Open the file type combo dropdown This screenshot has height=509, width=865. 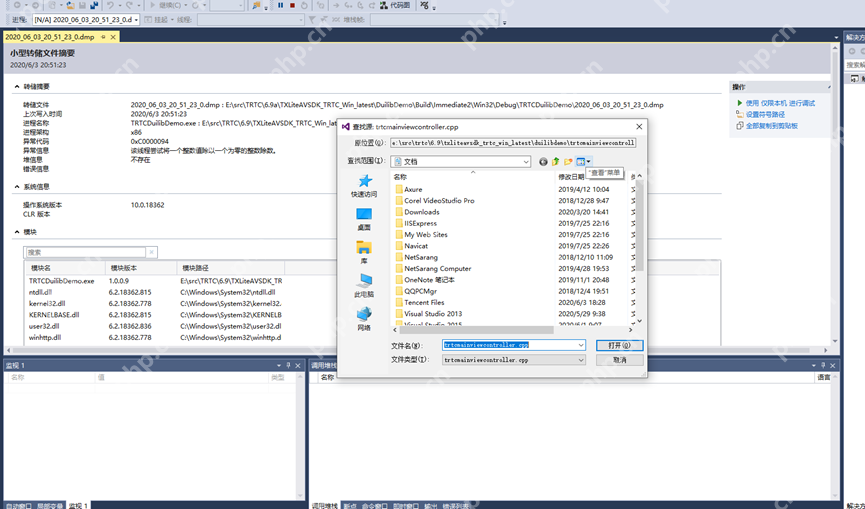[581, 360]
